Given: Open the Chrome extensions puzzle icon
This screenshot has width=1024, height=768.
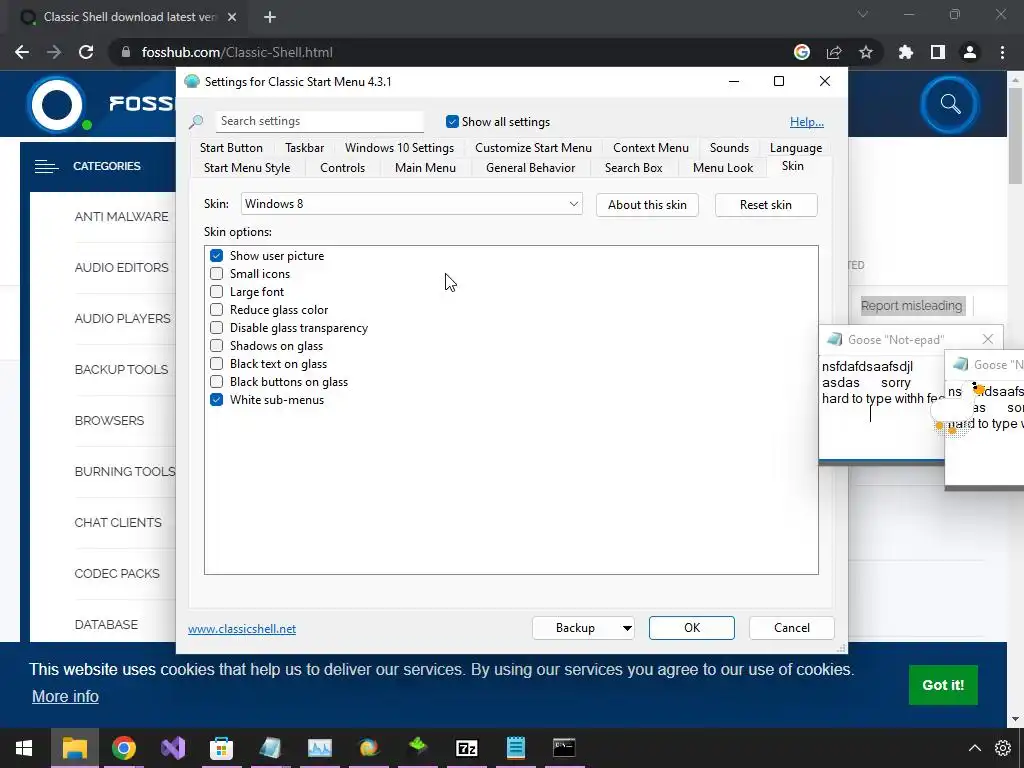Looking at the screenshot, I should coord(905,52).
